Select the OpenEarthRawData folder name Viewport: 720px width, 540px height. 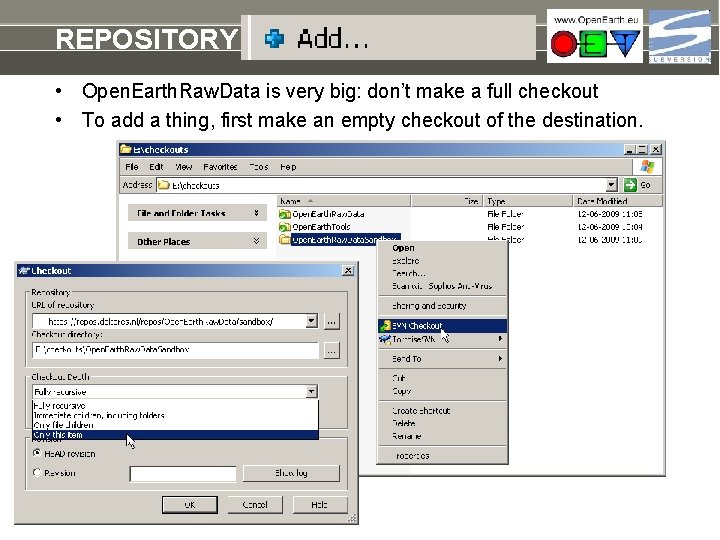[328, 214]
